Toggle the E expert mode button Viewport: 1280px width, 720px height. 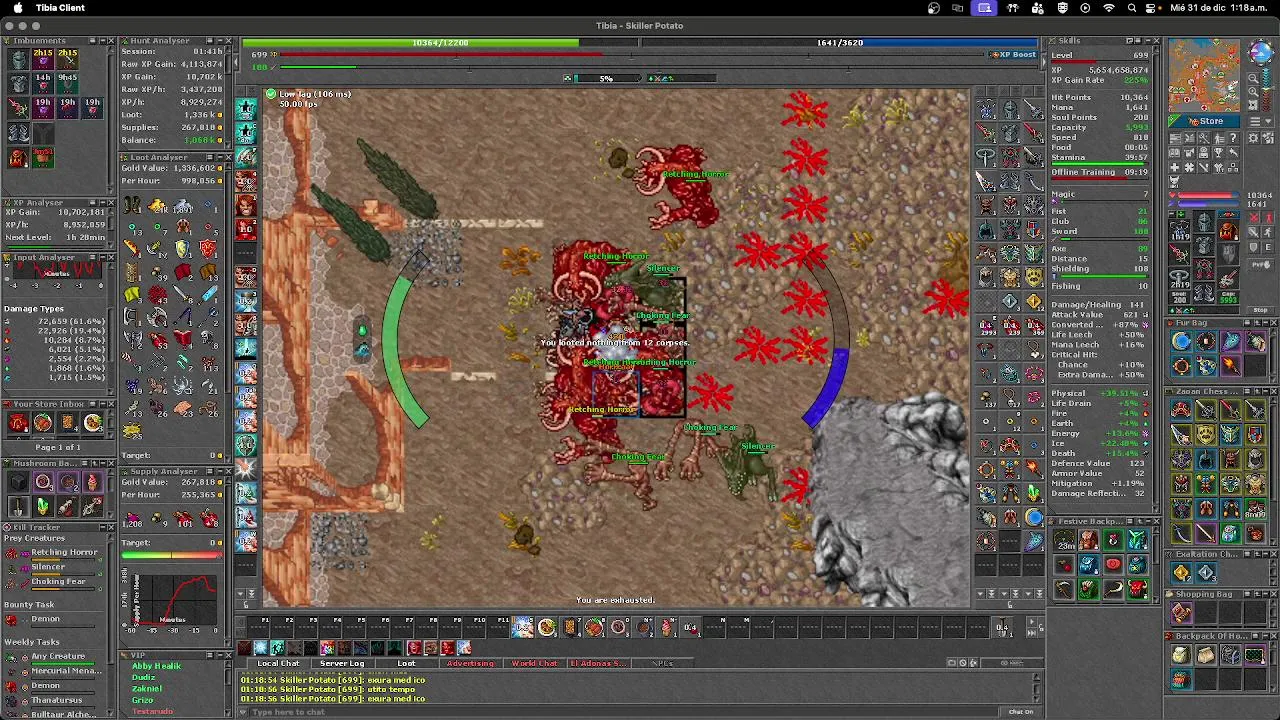point(1268,247)
